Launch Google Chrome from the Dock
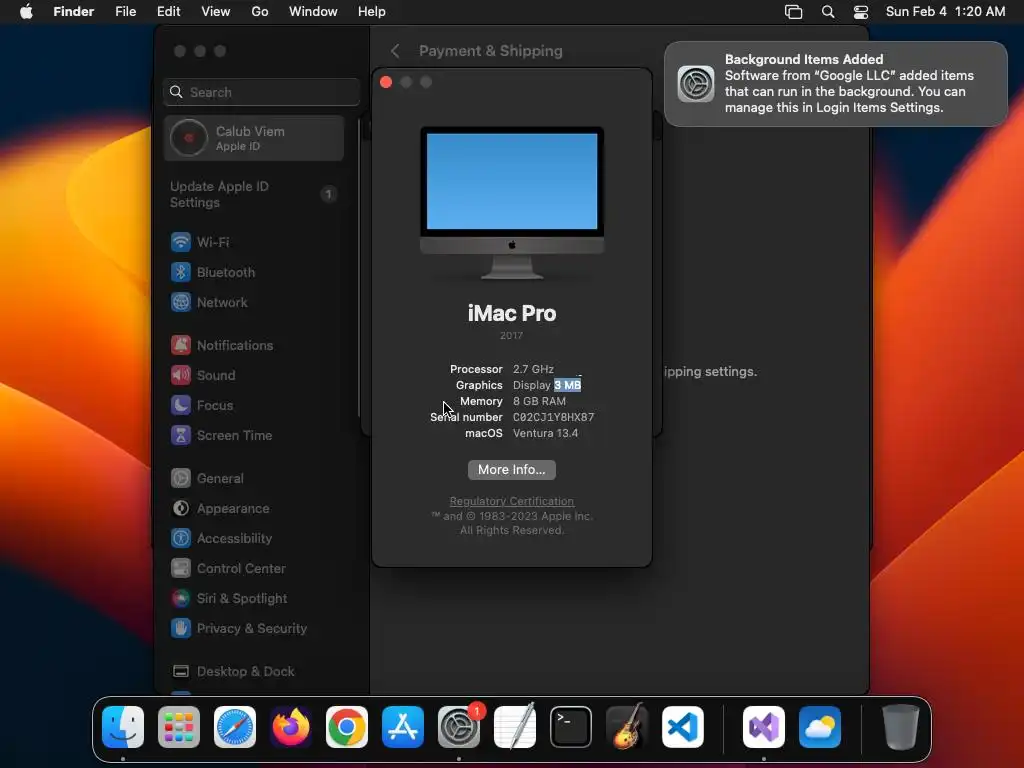Viewport: 1024px width, 768px height. tap(347, 727)
